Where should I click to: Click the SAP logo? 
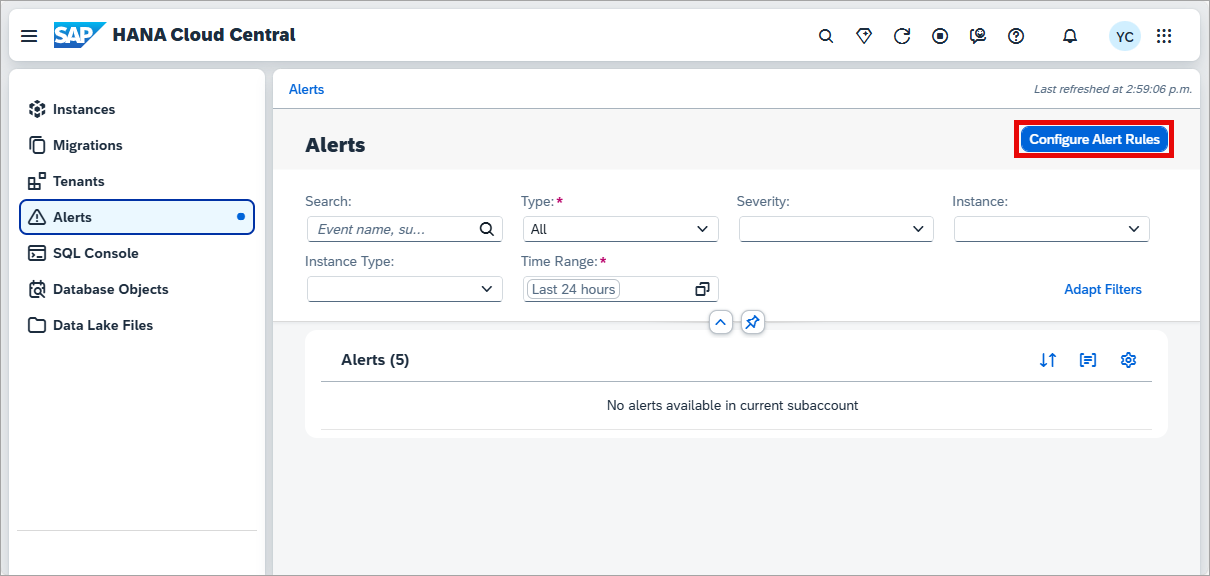(x=79, y=35)
